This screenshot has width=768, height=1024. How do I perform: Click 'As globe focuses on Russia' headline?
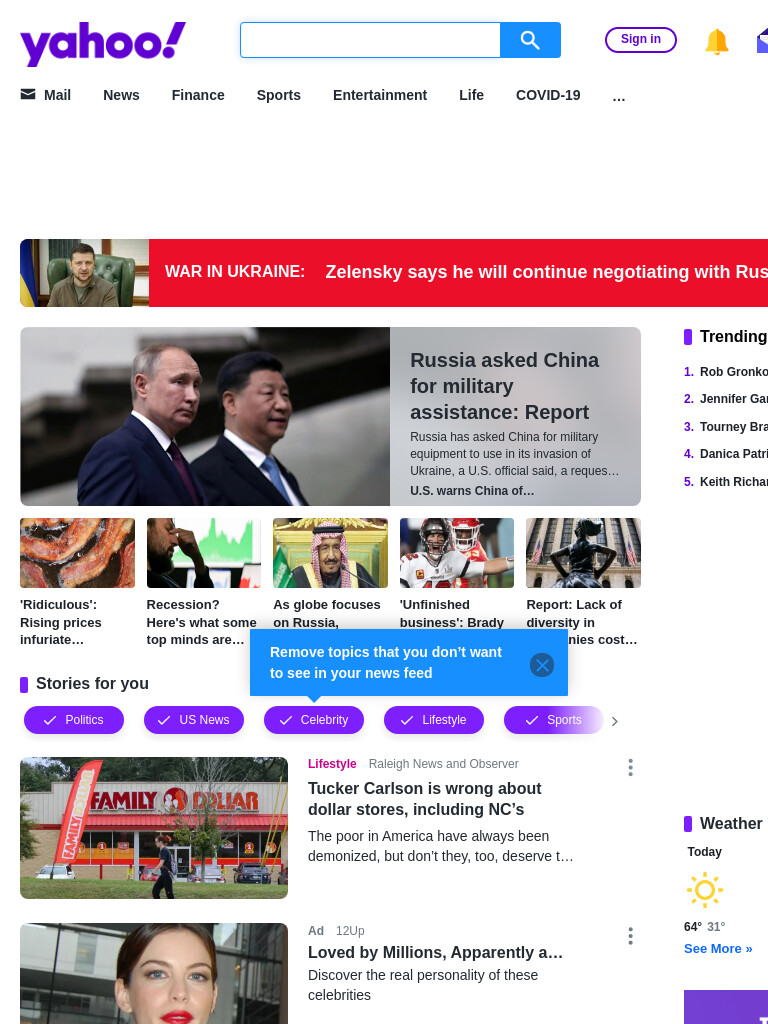[x=327, y=613]
